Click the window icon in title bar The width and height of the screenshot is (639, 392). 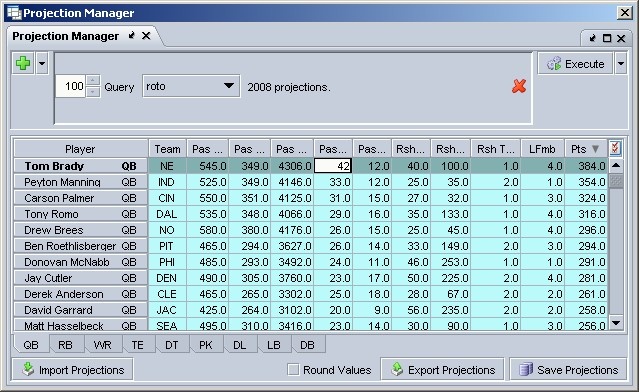tap(14, 13)
